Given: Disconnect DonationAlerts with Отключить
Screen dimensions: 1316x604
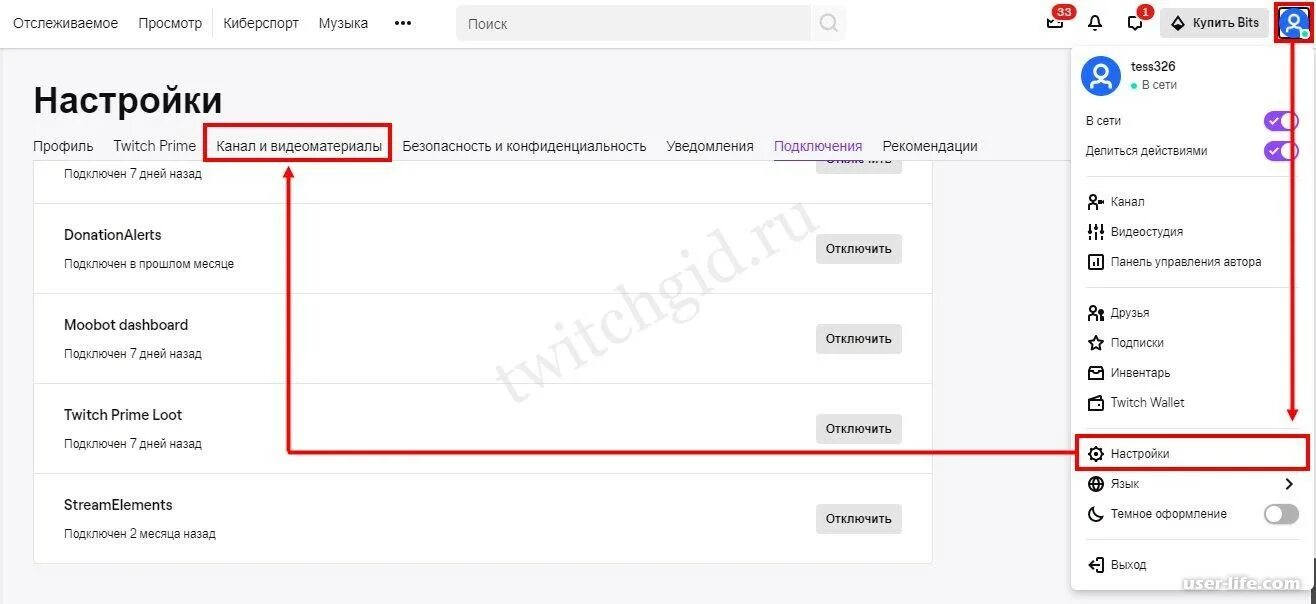Looking at the screenshot, I should tap(859, 249).
